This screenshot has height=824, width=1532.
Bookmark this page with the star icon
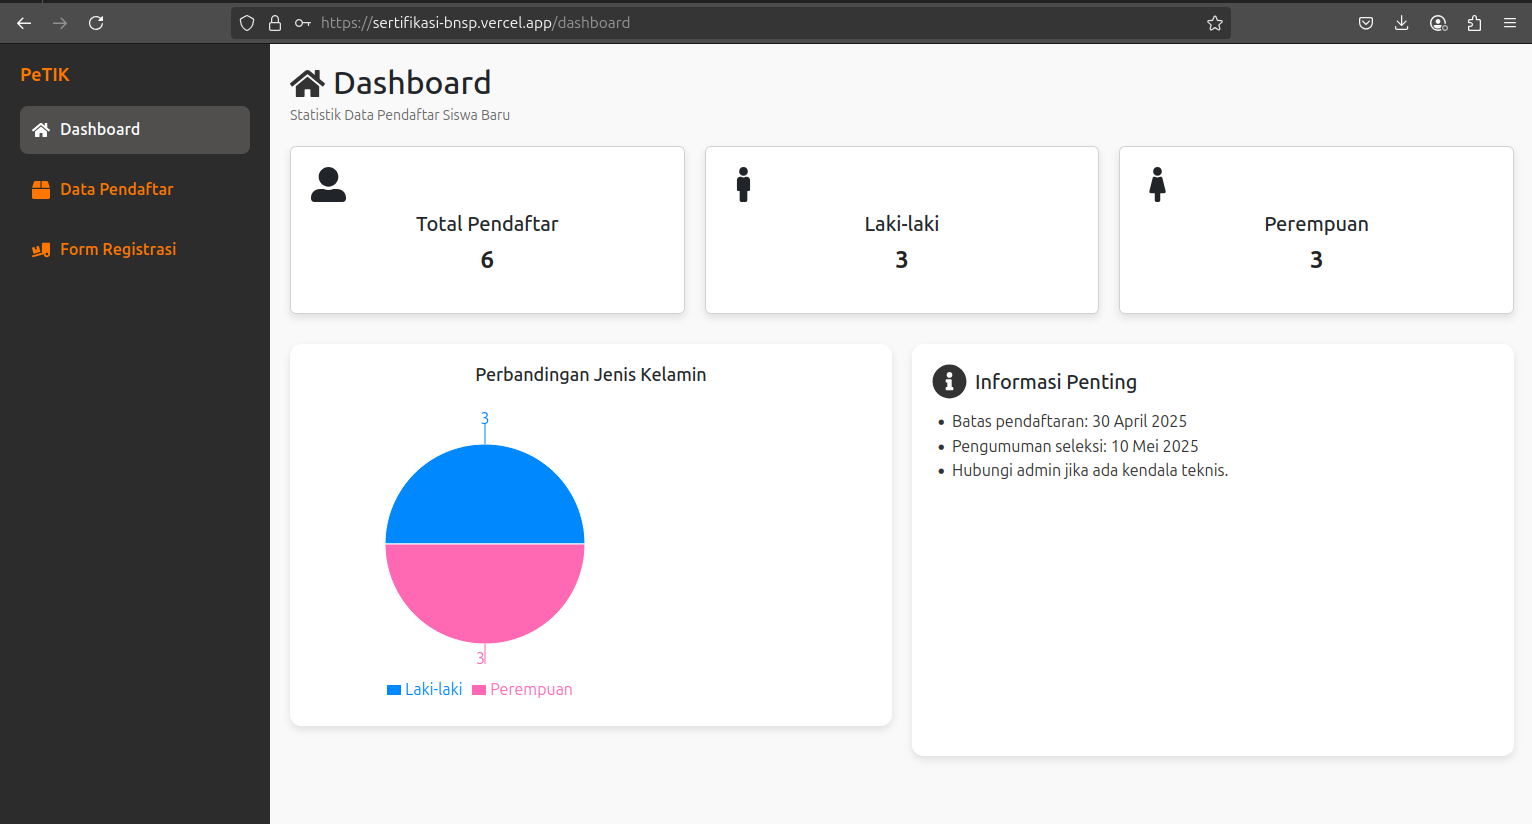coord(1214,23)
